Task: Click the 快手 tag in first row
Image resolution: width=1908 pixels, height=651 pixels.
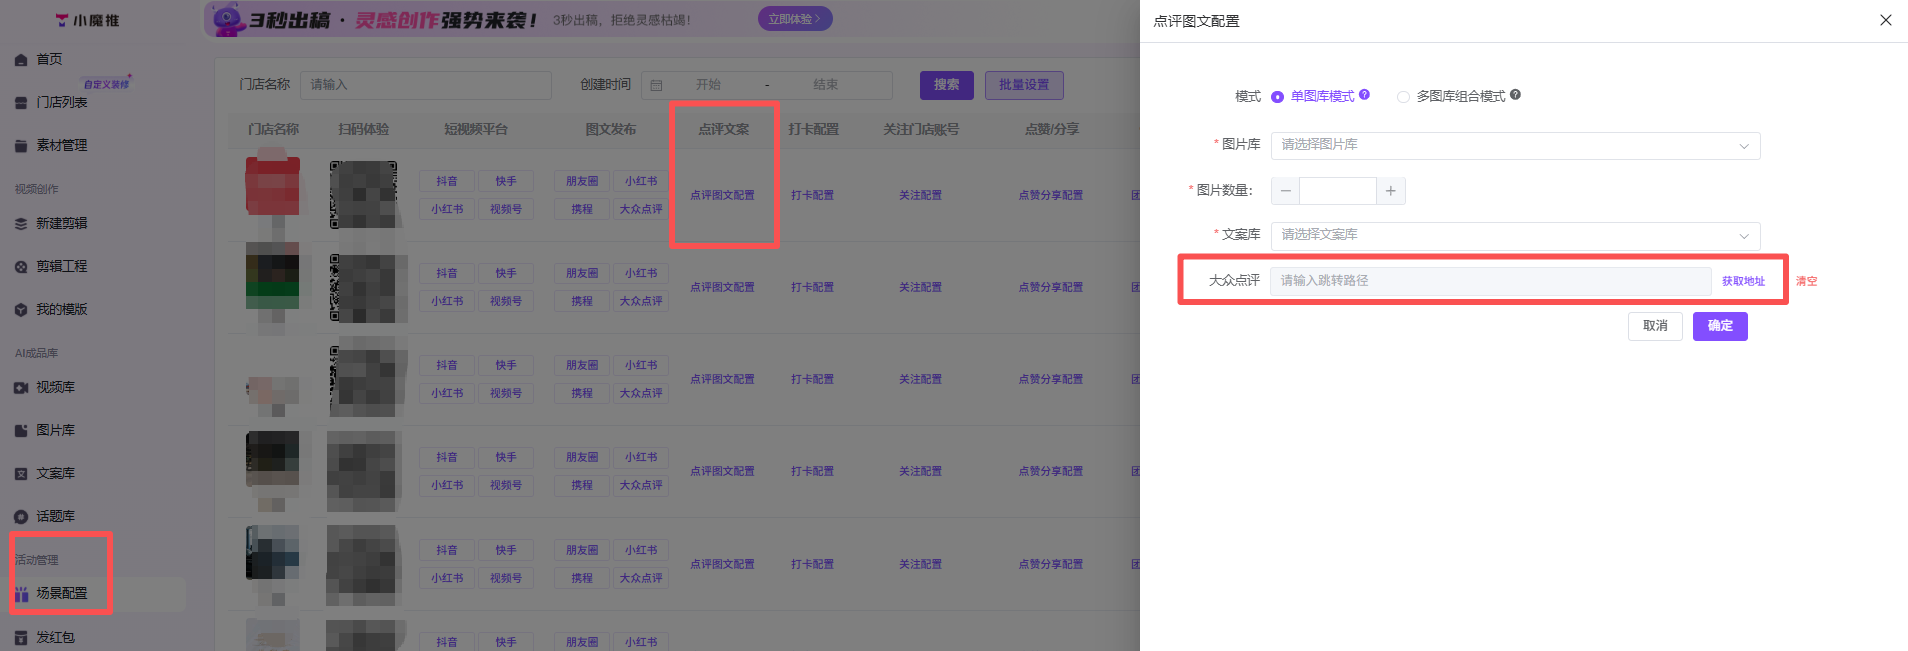Action: click(x=506, y=182)
